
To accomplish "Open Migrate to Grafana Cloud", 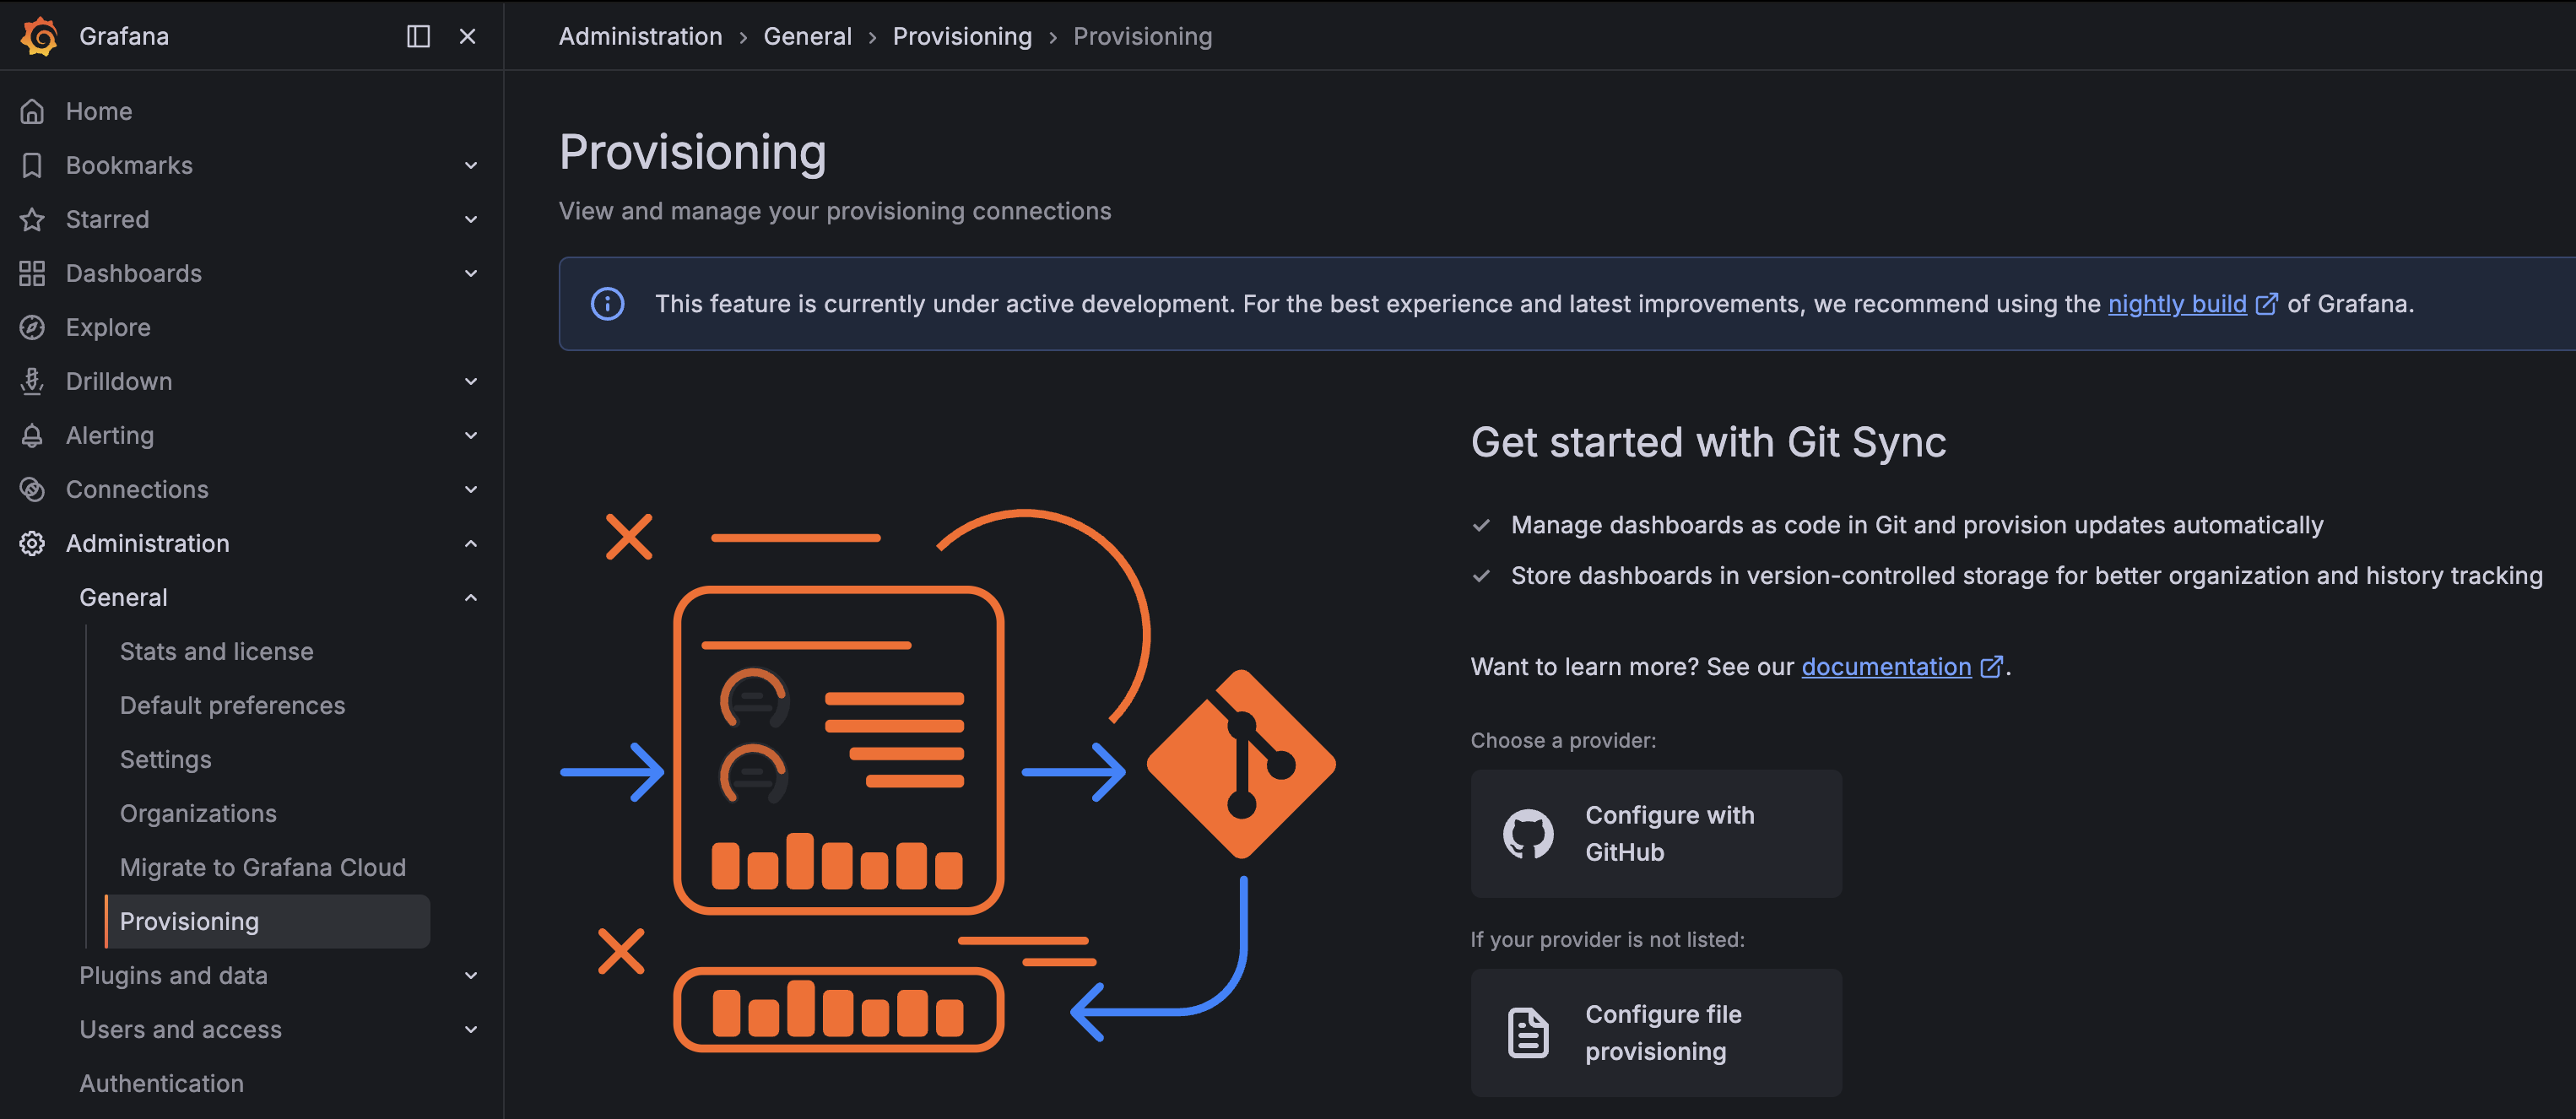I will point(262,867).
